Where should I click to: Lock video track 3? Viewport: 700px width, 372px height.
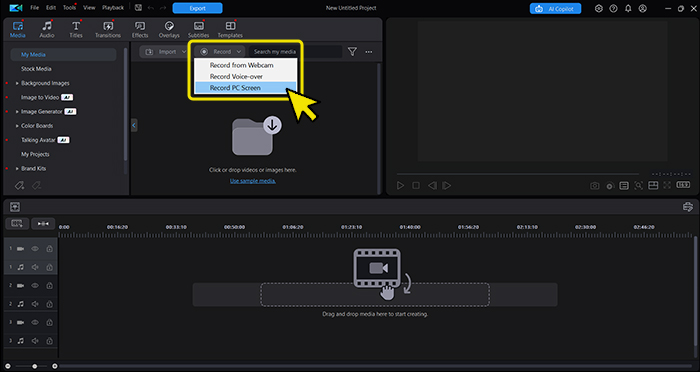pyautogui.click(x=50, y=322)
